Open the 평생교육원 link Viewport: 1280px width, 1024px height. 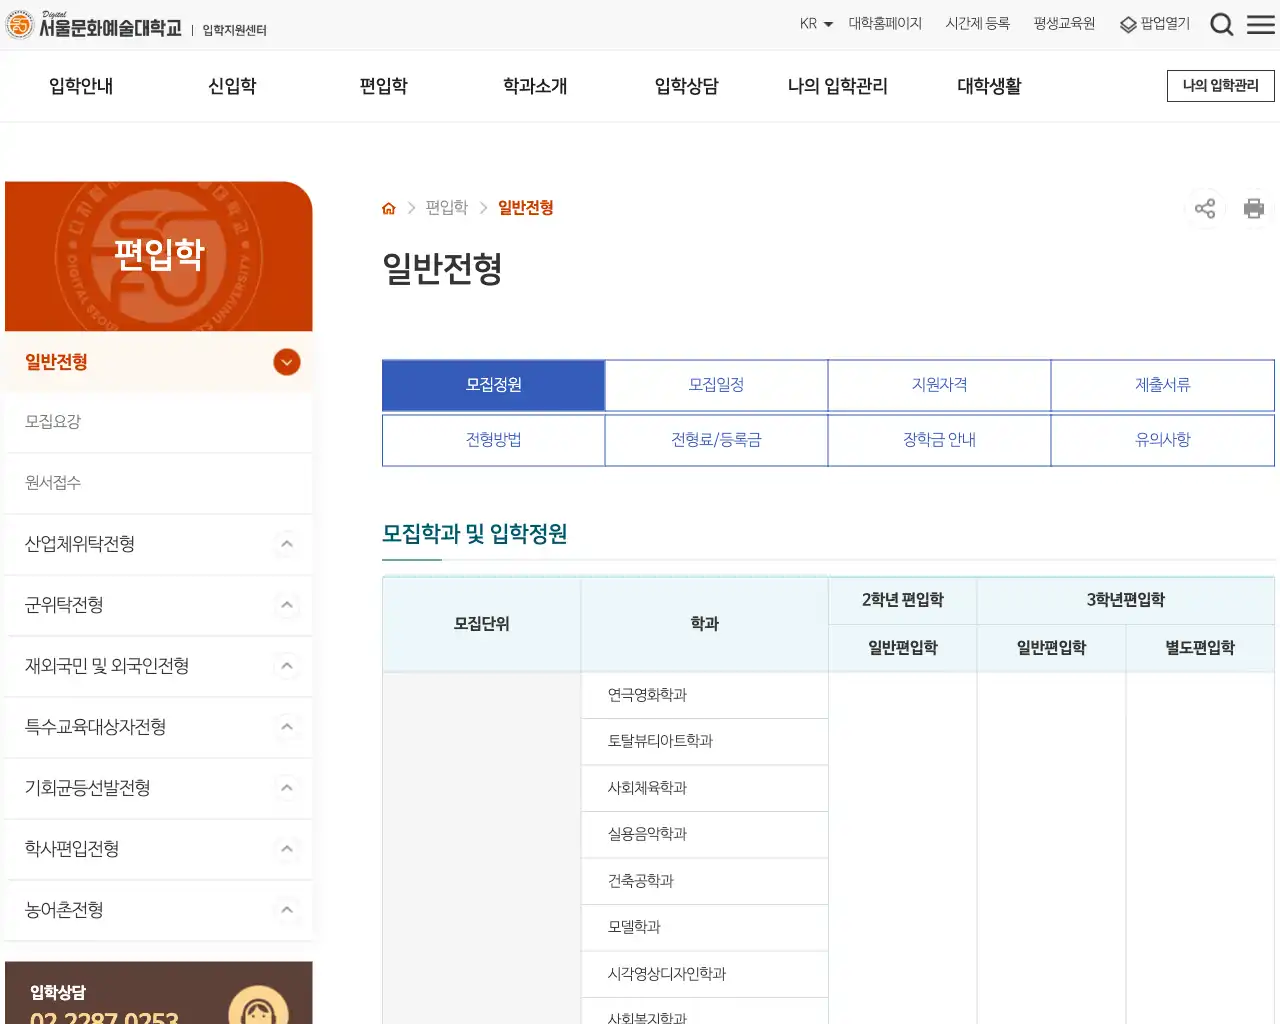click(x=1064, y=24)
